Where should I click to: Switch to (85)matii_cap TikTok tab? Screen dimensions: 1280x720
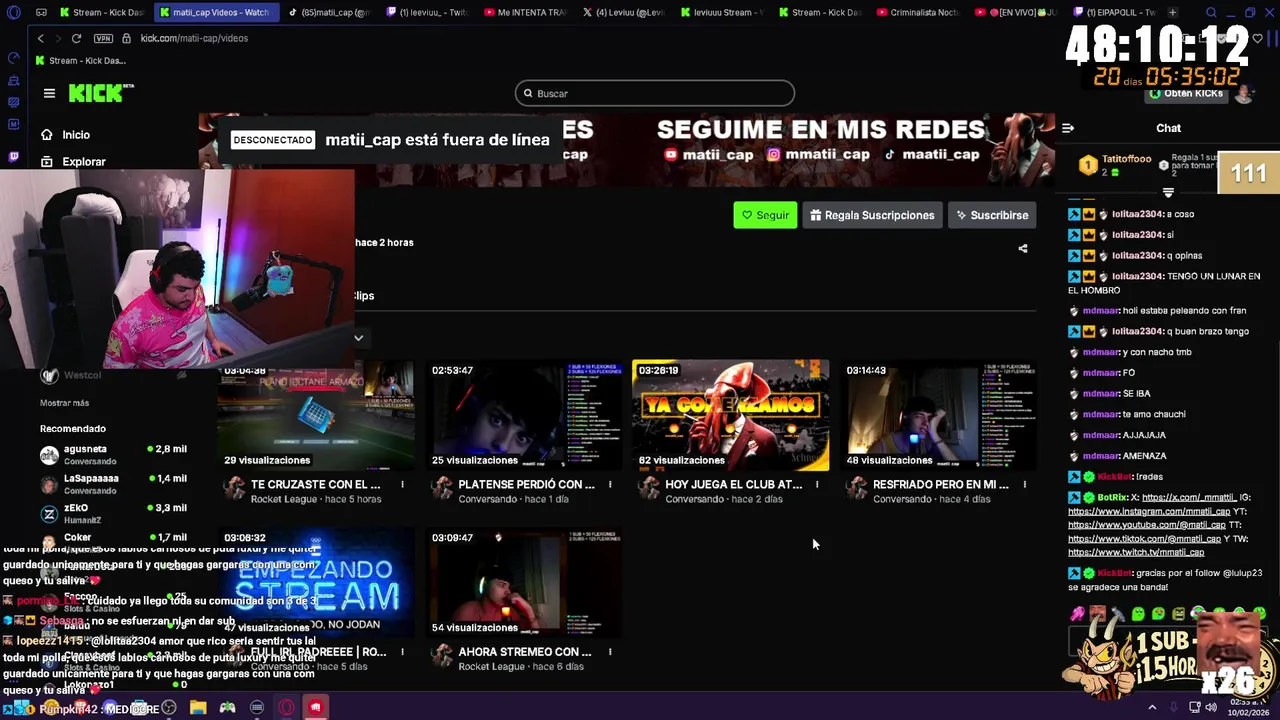(329, 12)
